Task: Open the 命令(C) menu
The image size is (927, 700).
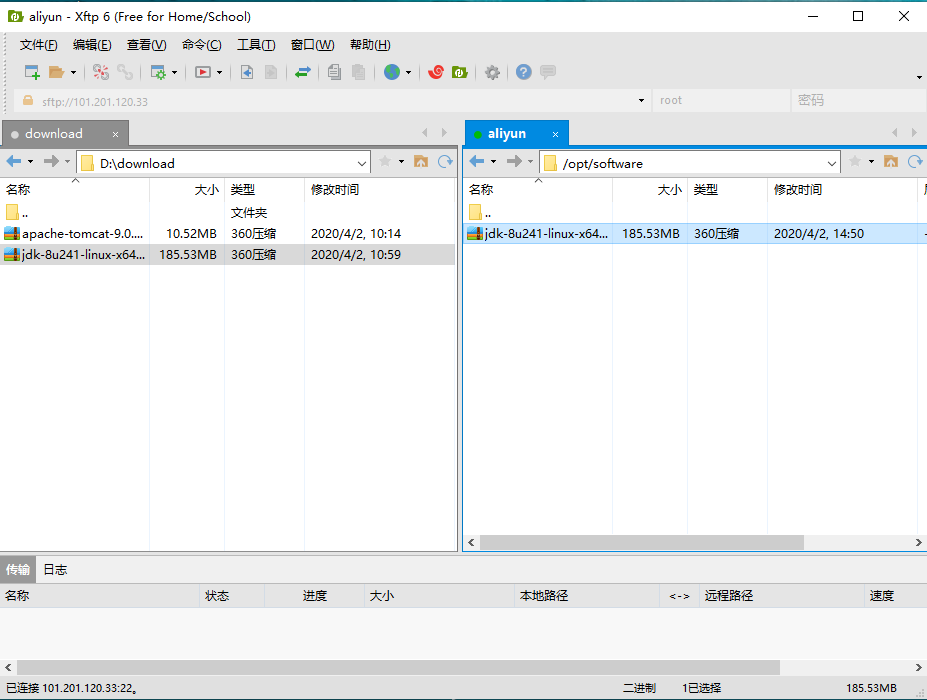Action: [202, 45]
